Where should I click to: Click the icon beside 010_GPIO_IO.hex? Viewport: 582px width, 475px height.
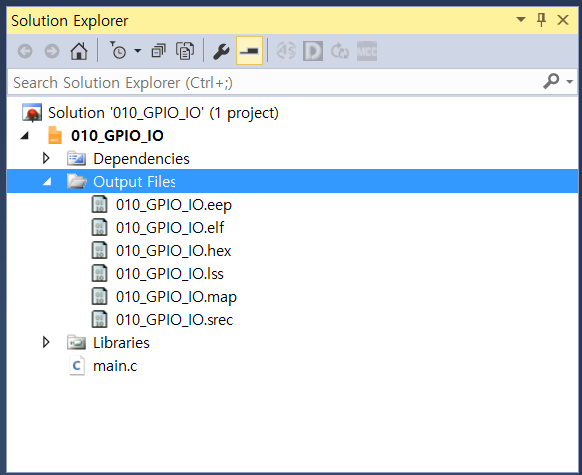[x=99, y=250]
